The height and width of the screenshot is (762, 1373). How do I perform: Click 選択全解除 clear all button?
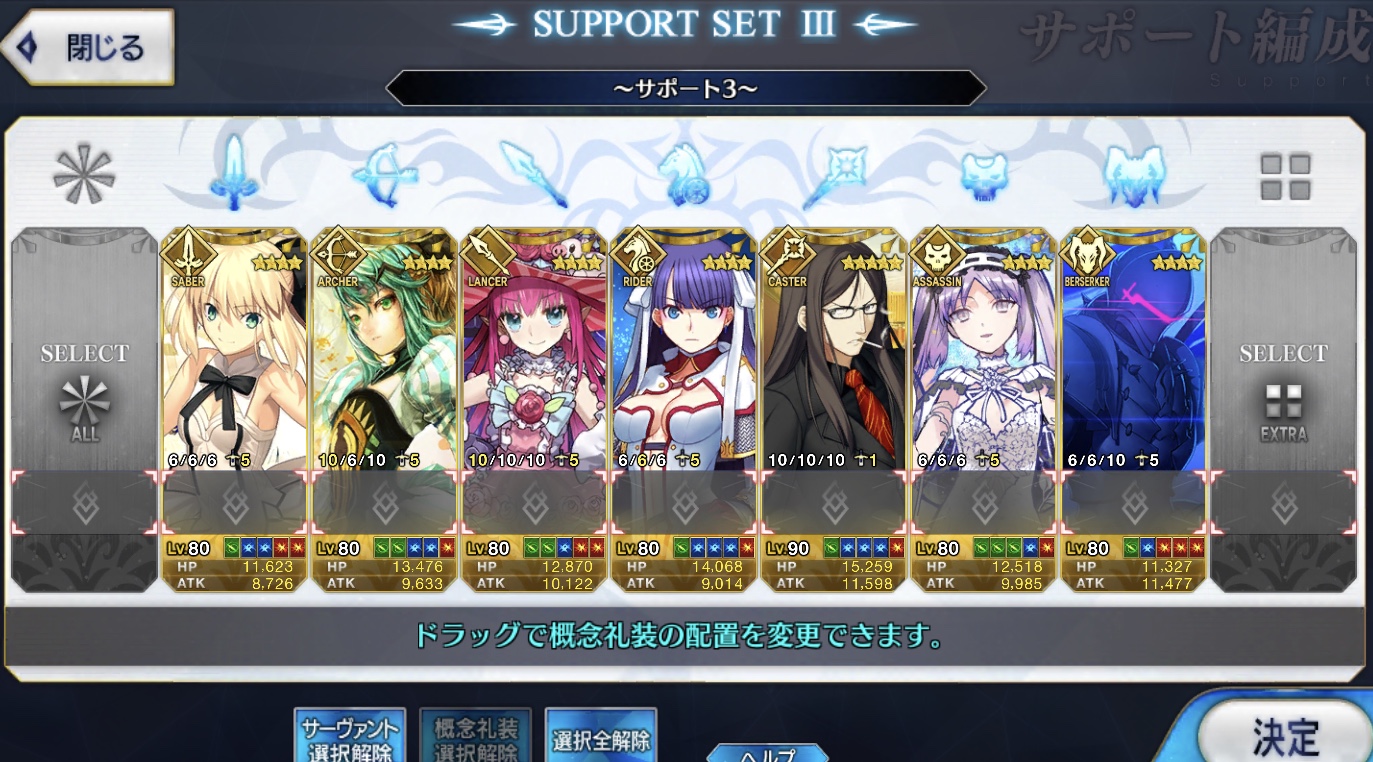click(600, 738)
